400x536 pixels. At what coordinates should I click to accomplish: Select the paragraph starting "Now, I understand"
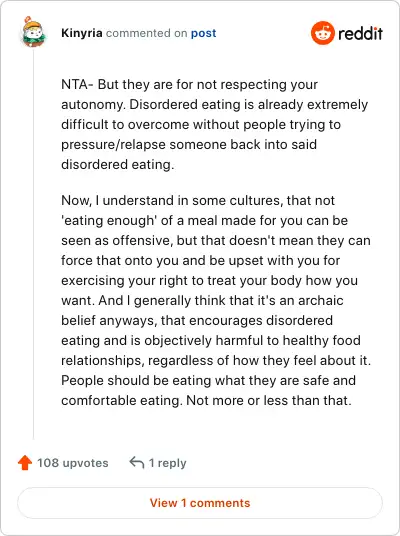coord(216,300)
